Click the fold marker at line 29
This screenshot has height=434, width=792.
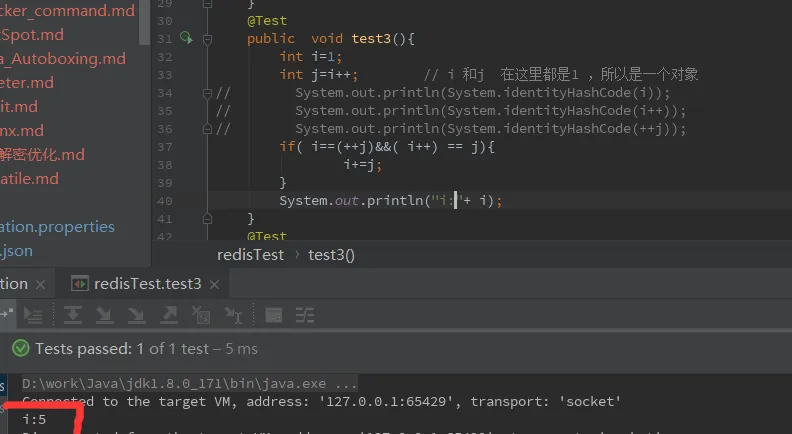tap(207, 4)
